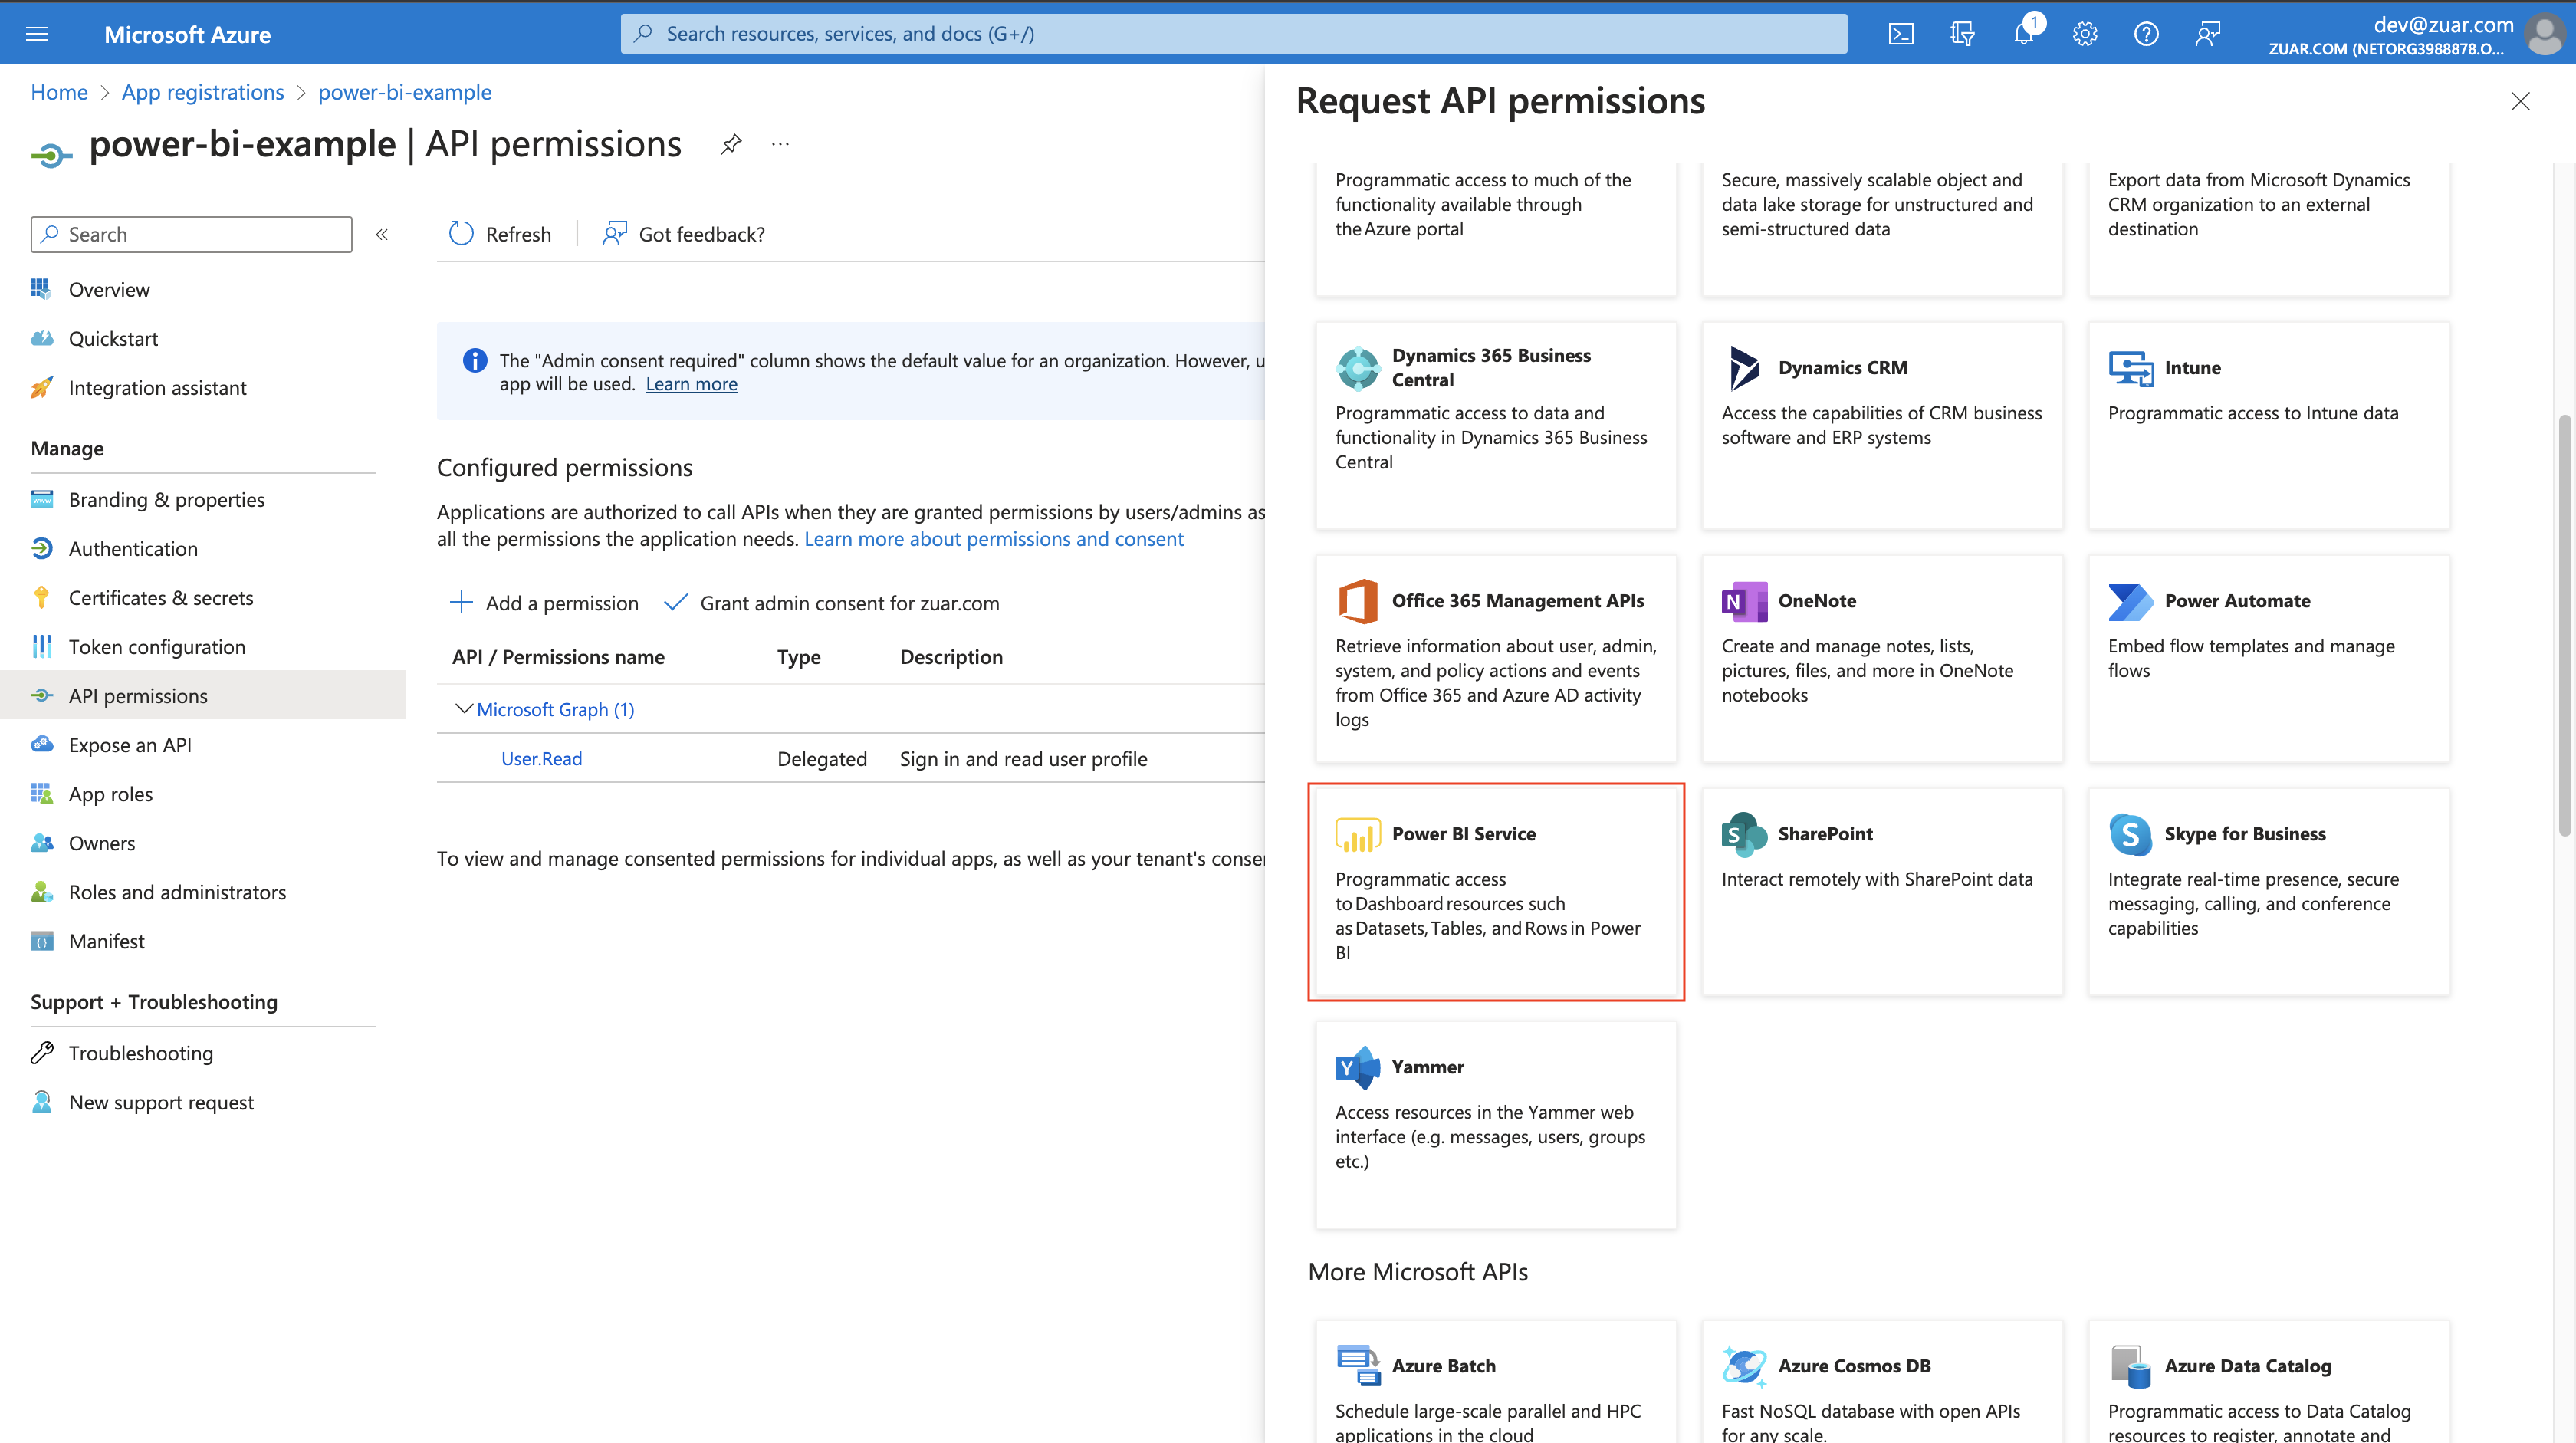
Task: Click the API / Permissions name column header
Action: (x=558, y=657)
